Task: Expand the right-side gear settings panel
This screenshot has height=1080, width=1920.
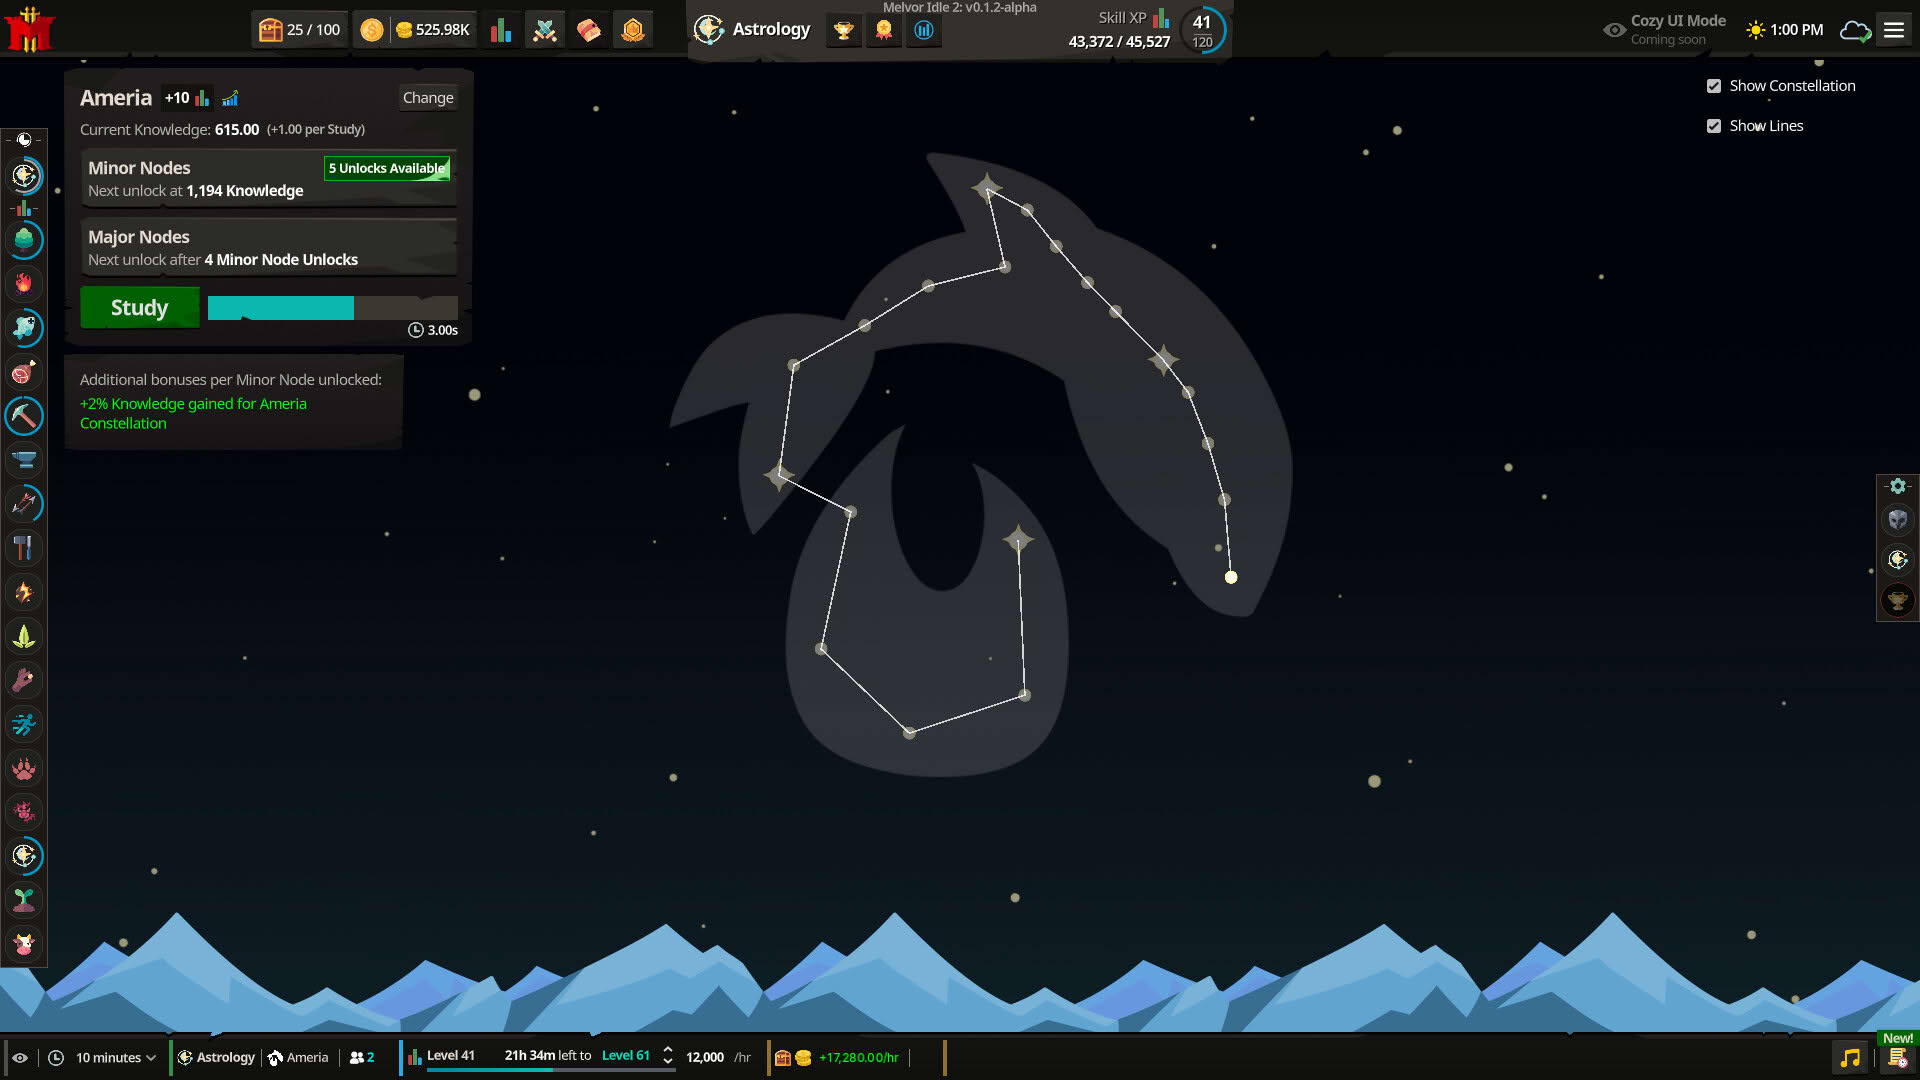Action: (x=1897, y=486)
